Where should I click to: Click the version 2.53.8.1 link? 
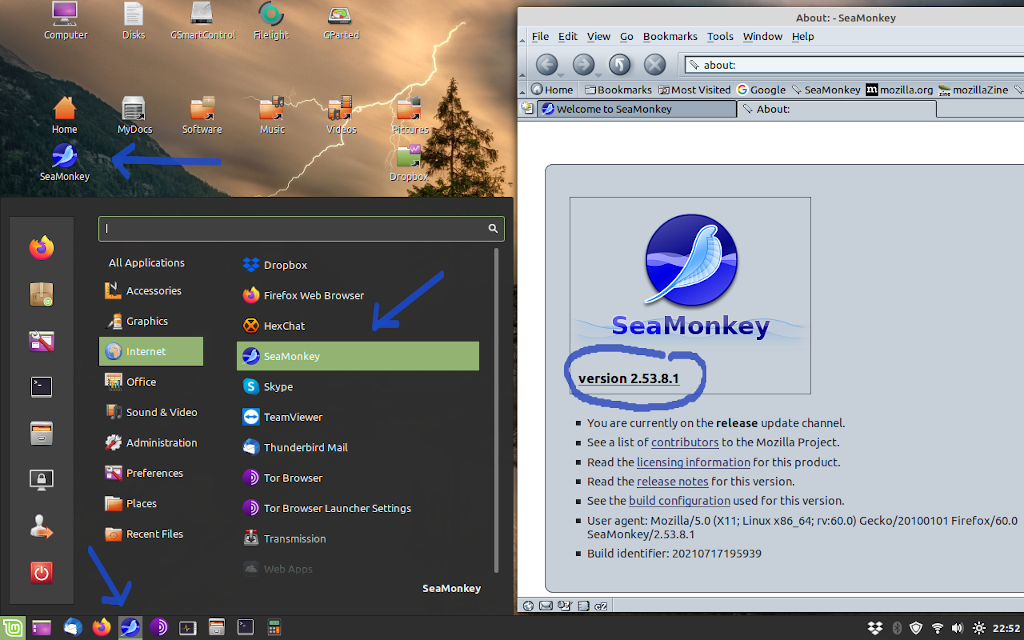pos(628,379)
